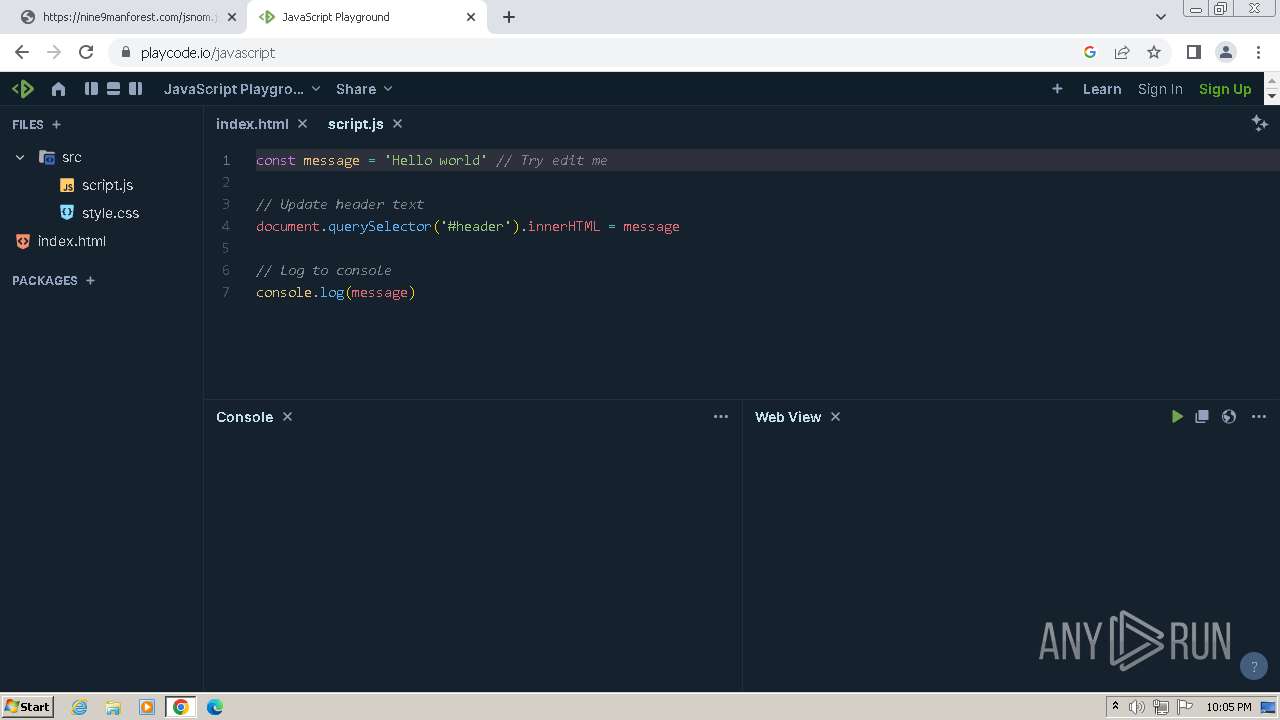Close the nine9manforest browser tab

[231, 17]
